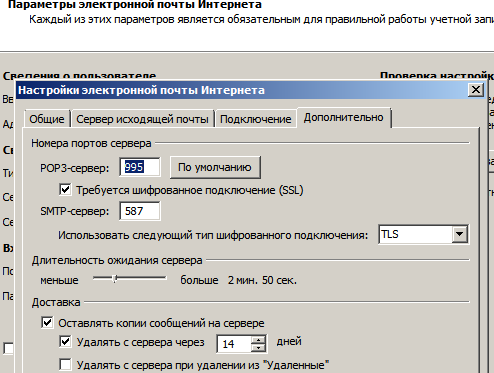The image size is (494, 373).
Task: Toggle Удалять с сервера при удалении checkbox
Action: (x=65, y=364)
